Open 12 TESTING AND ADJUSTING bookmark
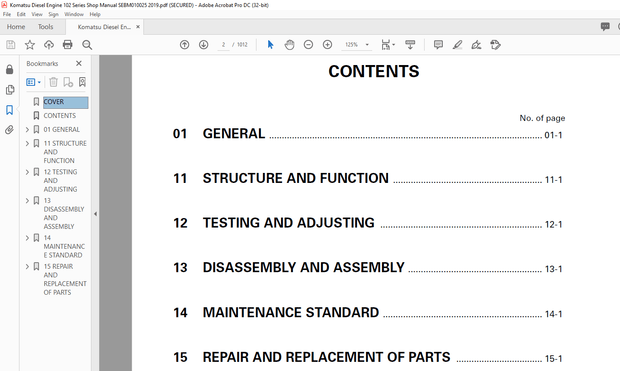The width and height of the screenshot is (620, 371). [x=60, y=180]
